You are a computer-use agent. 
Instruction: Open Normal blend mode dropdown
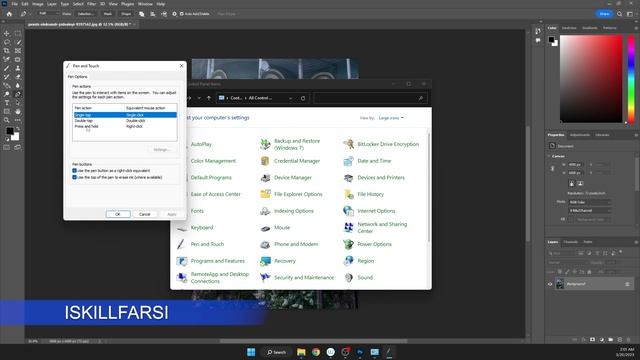(x=567, y=263)
